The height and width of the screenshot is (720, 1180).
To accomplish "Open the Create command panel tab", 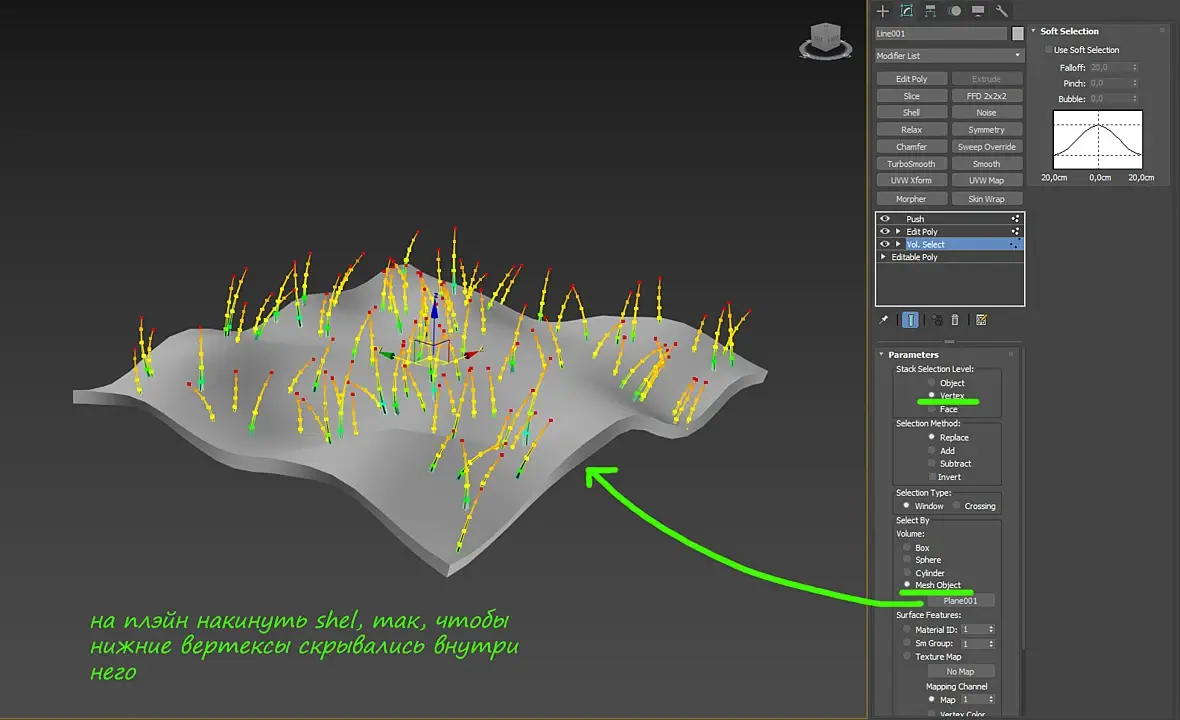I will tap(883, 11).
